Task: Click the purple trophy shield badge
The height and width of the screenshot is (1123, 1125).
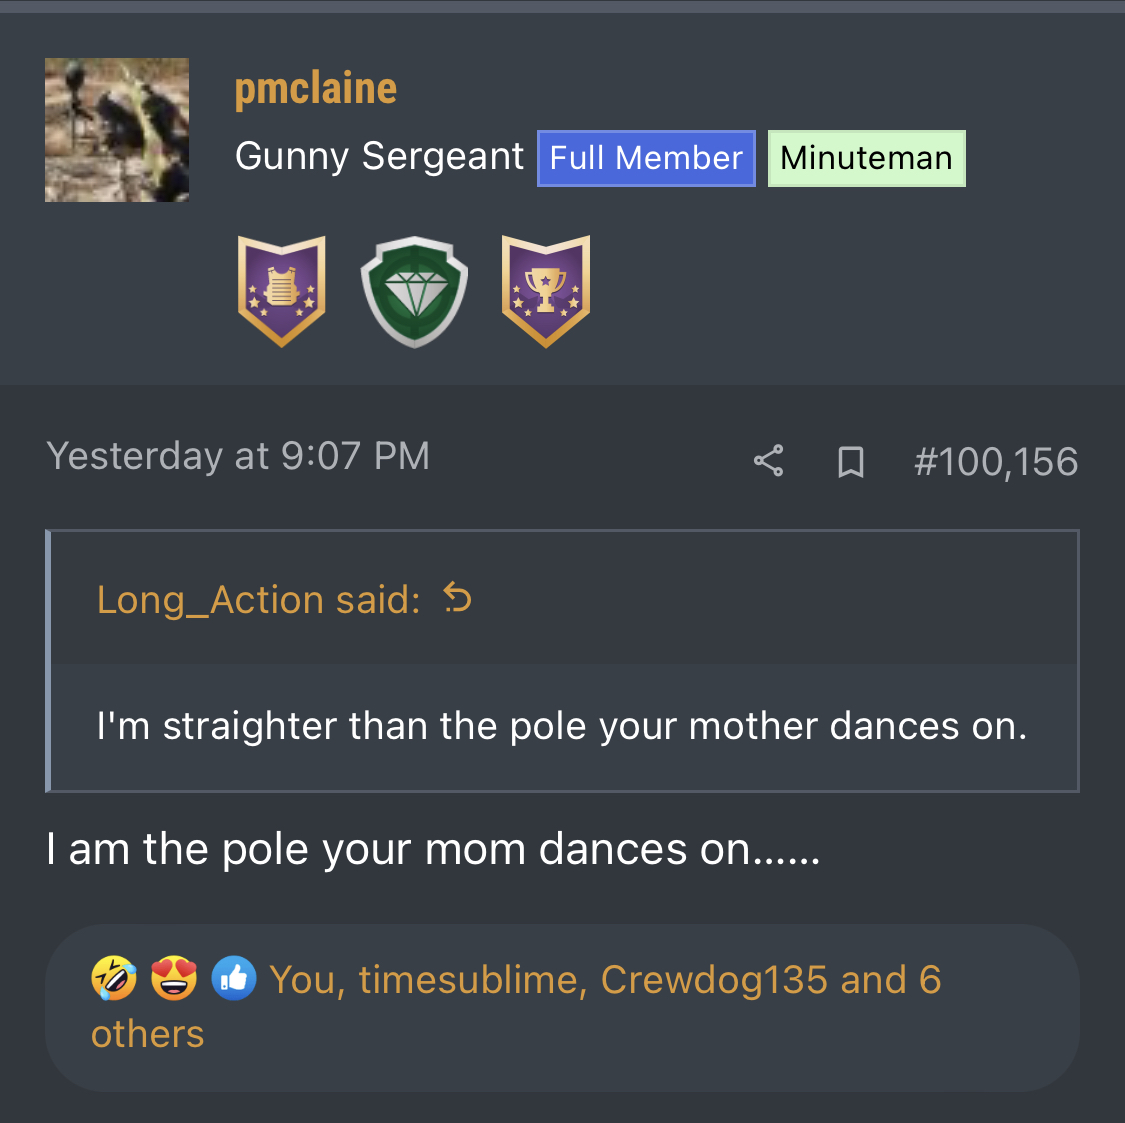Action: point(546,291)
